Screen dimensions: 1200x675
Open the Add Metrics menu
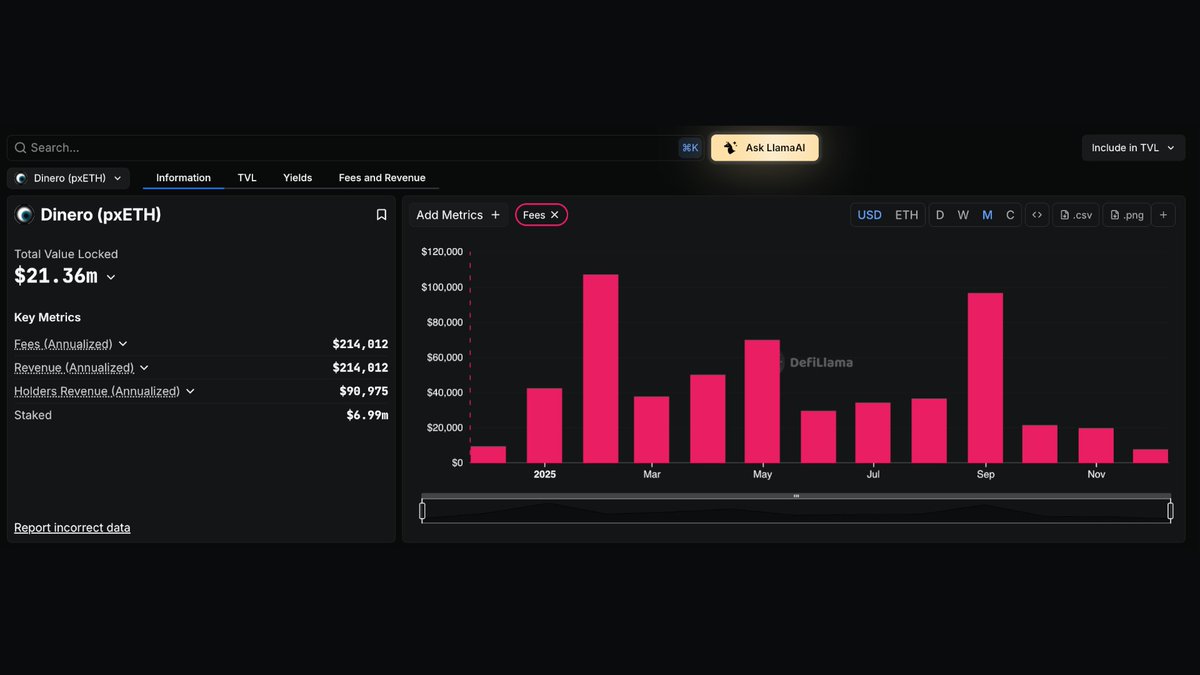458,215
